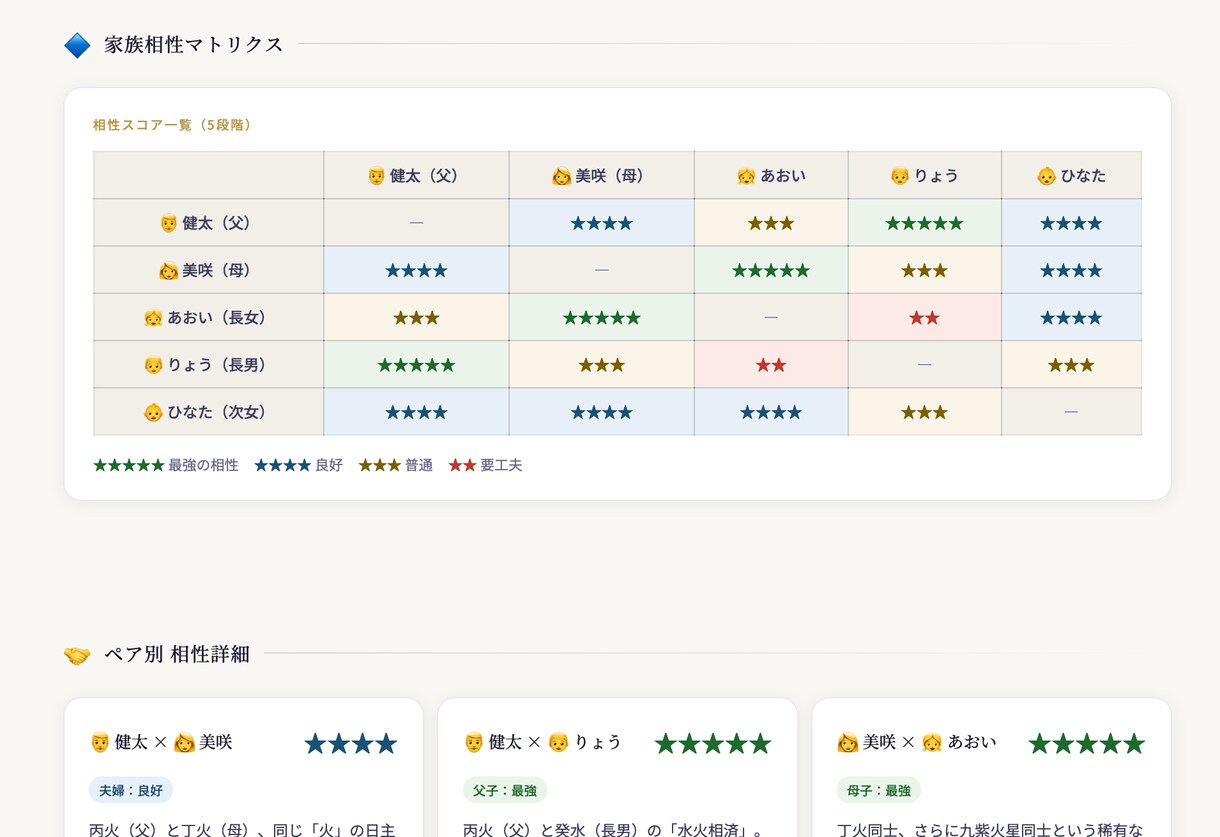Click the 美咲 row, ひなた column four-star cell
Screen dimensions: 1220x837
1071,270
